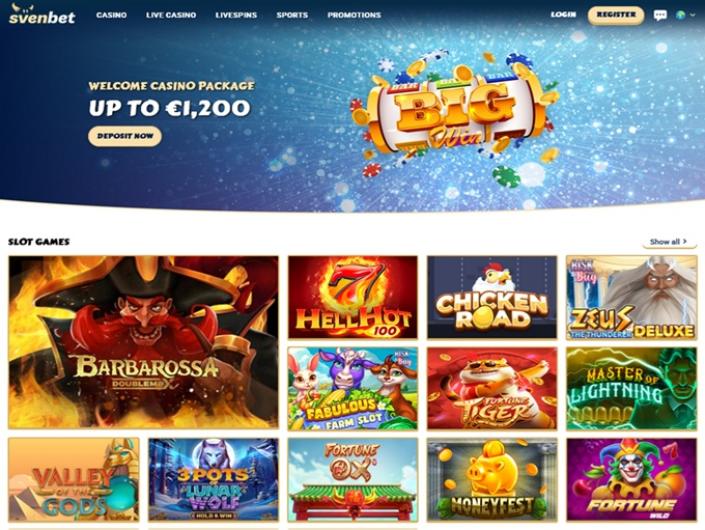The image size is (705, 530).
Task: Play the Fabulous Farm Slot game
Action: point(353,388)
